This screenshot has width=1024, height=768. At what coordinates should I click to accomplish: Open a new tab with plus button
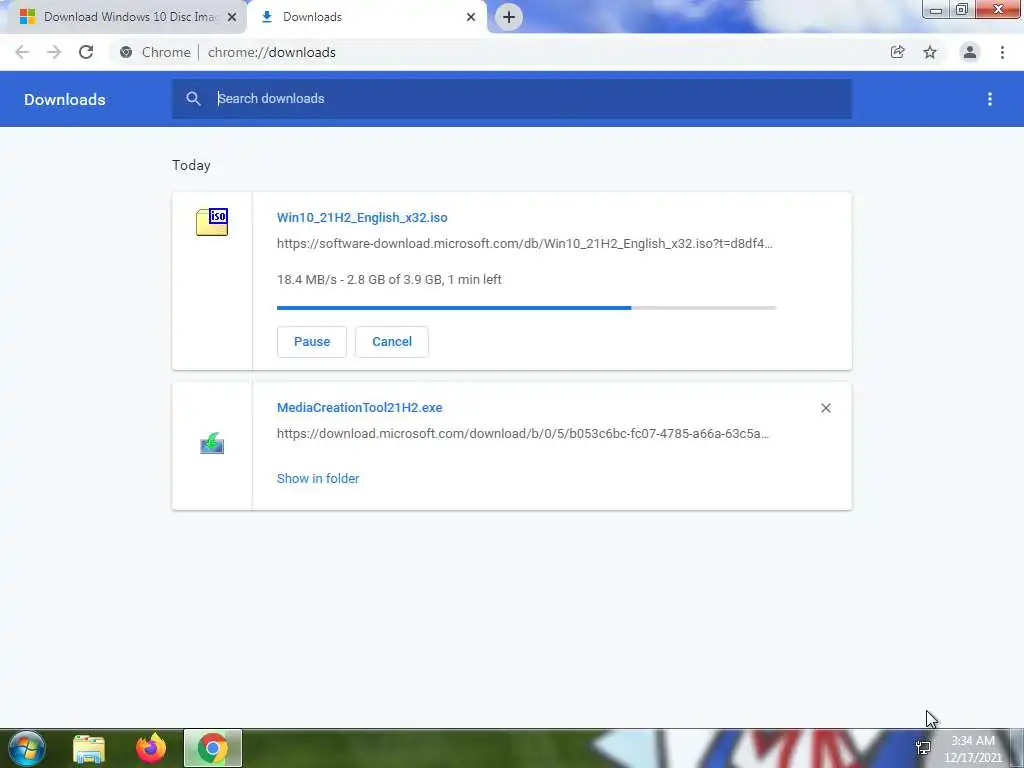click(509, 17)
